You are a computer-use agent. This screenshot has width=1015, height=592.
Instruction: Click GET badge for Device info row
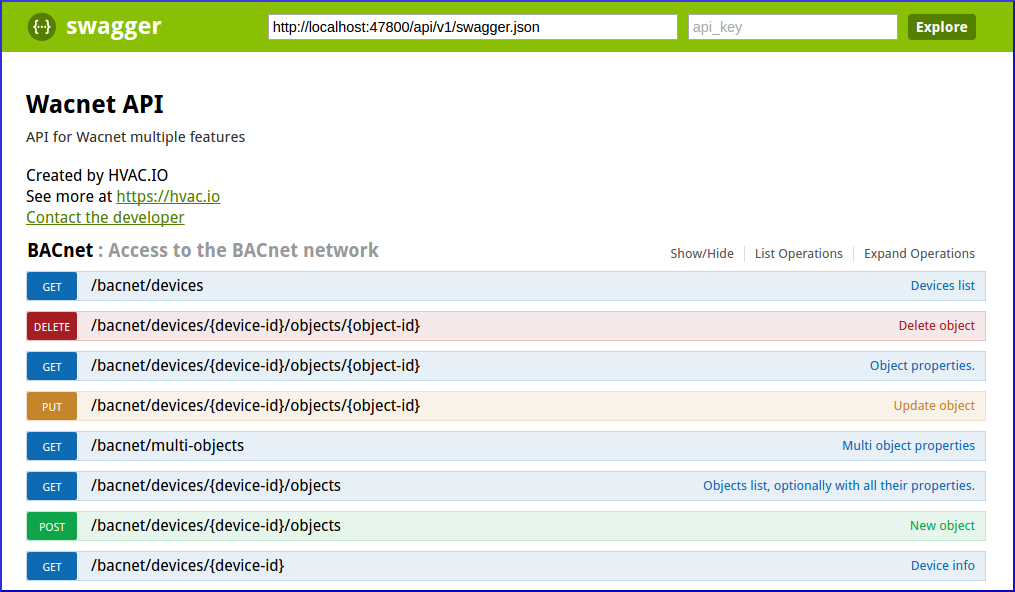coord(52,567)
